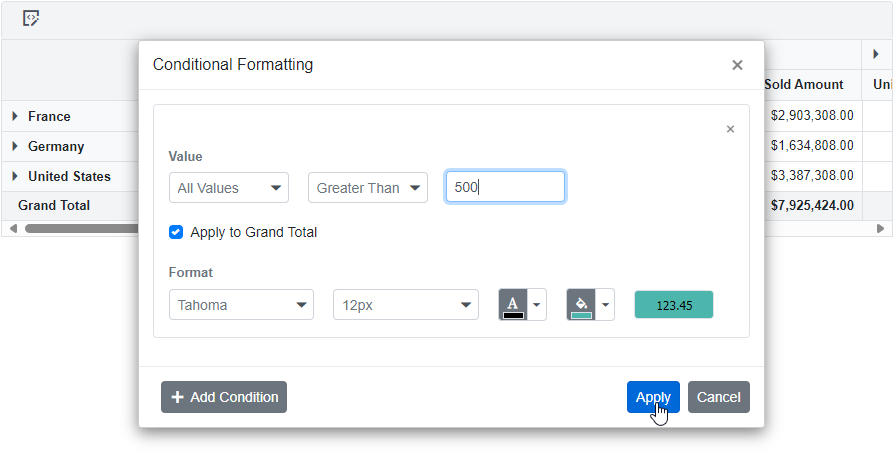Click the Apply button

(x=653, y=397)
